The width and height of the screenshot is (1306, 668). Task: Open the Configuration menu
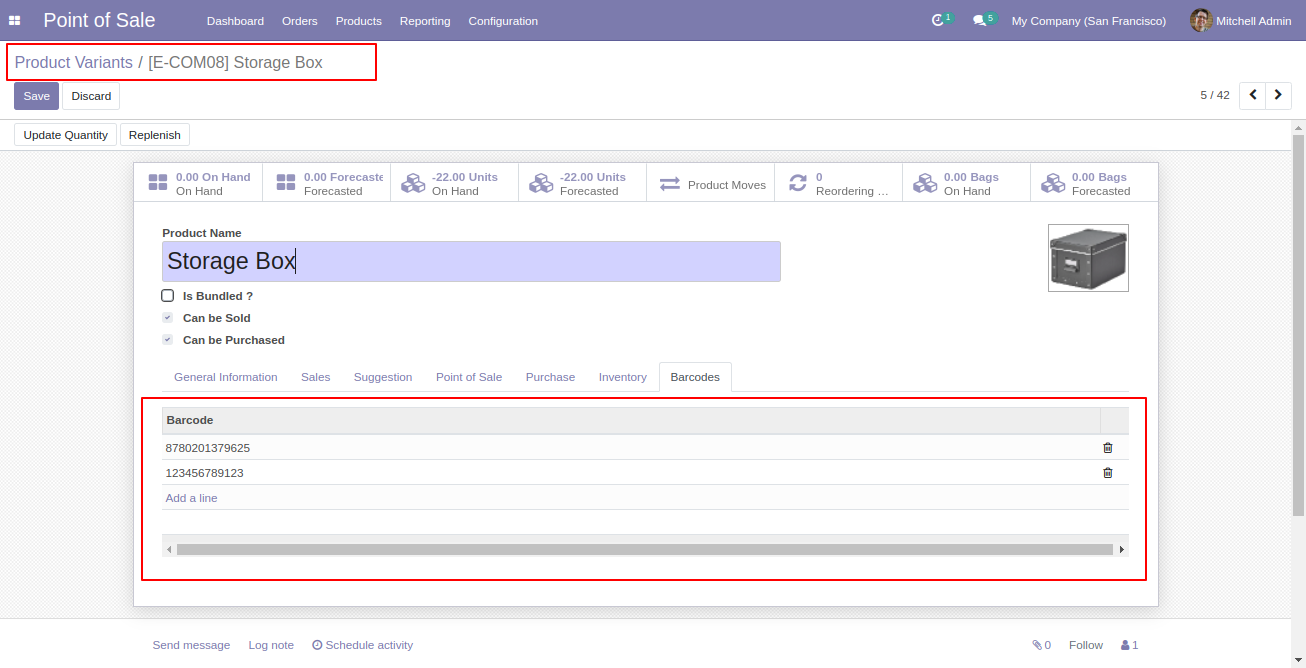pyautogui.click(x=503, y=21)
